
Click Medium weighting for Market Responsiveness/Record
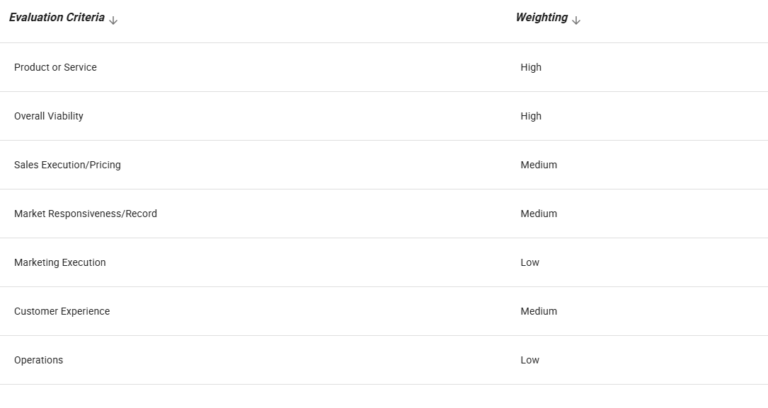pyautogui.click(x=538, y=214)
